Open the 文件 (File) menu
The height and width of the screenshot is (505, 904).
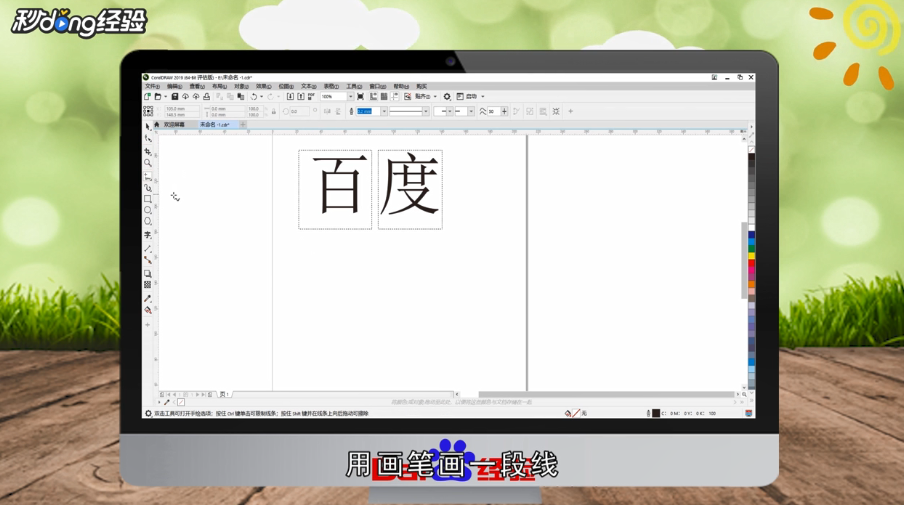[152, 86]
